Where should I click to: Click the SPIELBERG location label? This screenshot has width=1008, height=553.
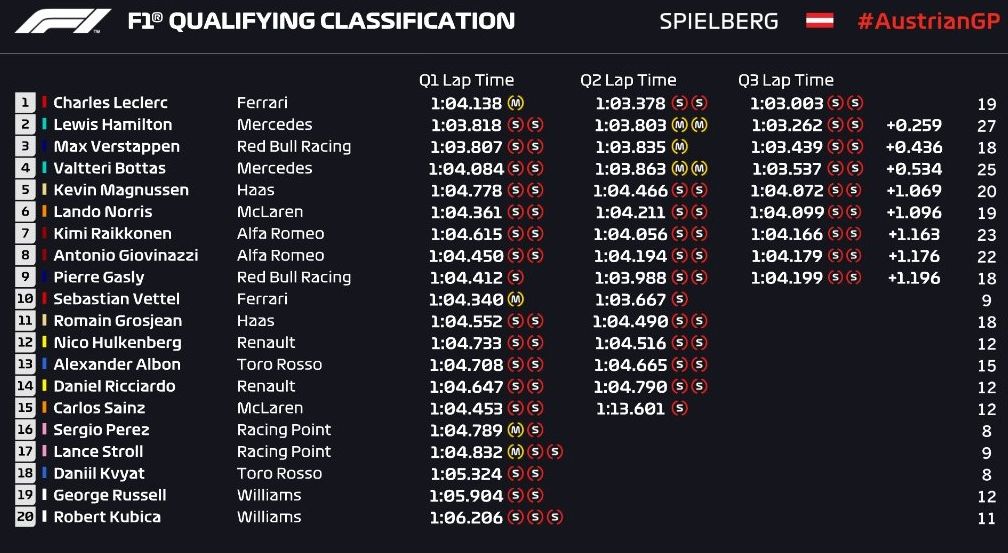tap(718, 21)
